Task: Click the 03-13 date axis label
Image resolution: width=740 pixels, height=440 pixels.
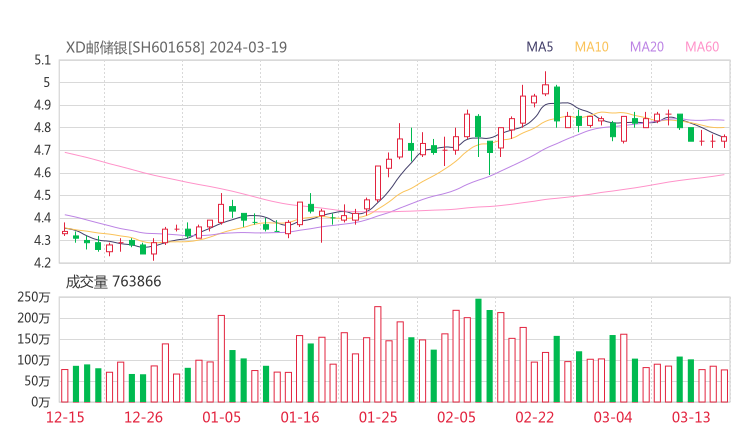Action: click(x=691, y=417)
